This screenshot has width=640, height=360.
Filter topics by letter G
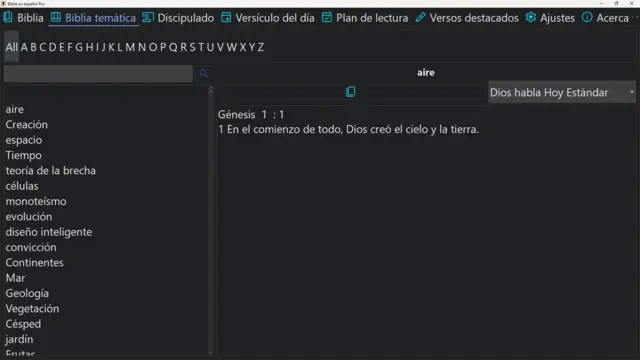79,47
